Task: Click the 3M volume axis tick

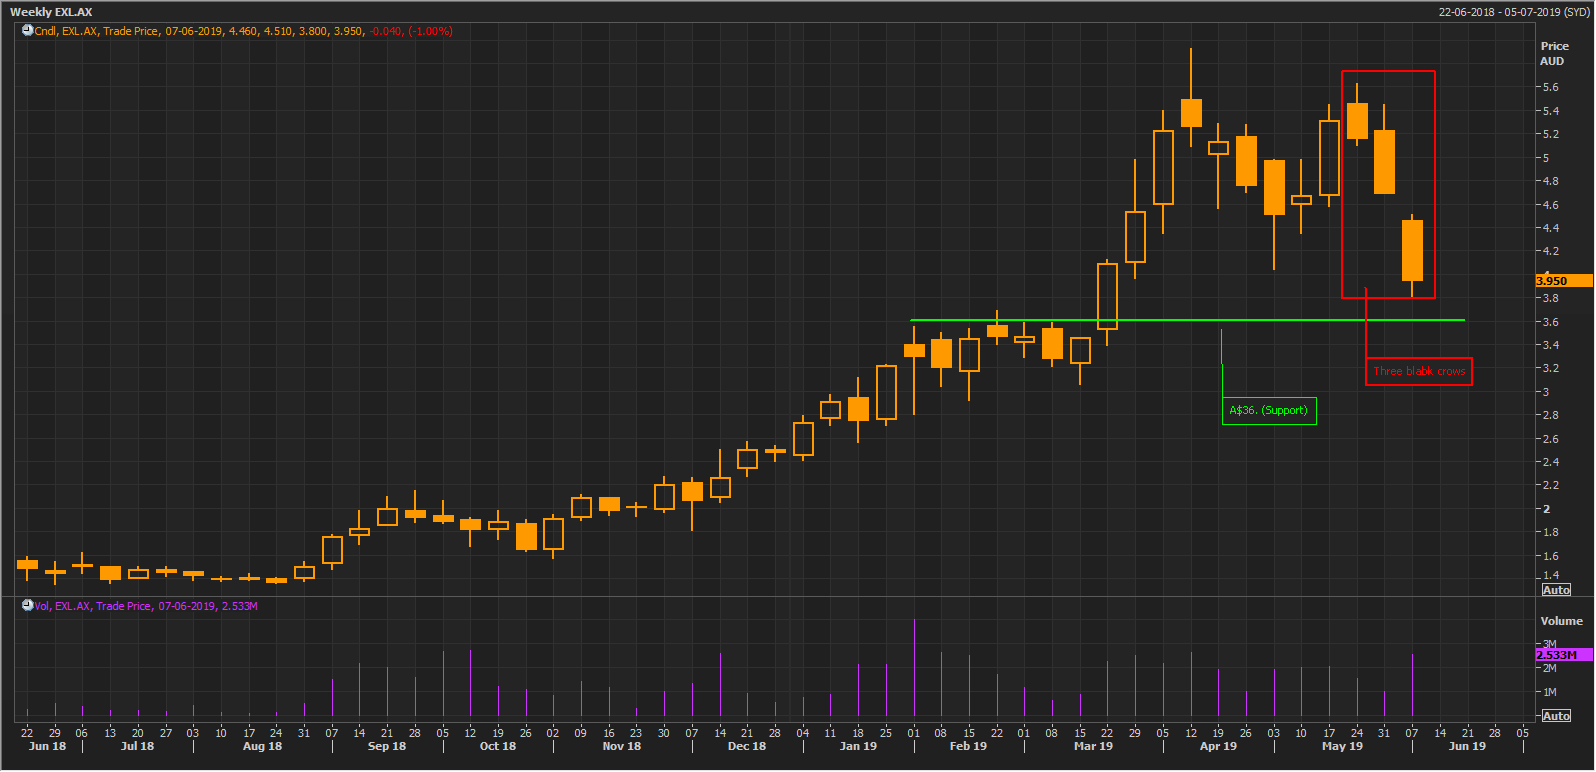Action: pos(1550,644)
